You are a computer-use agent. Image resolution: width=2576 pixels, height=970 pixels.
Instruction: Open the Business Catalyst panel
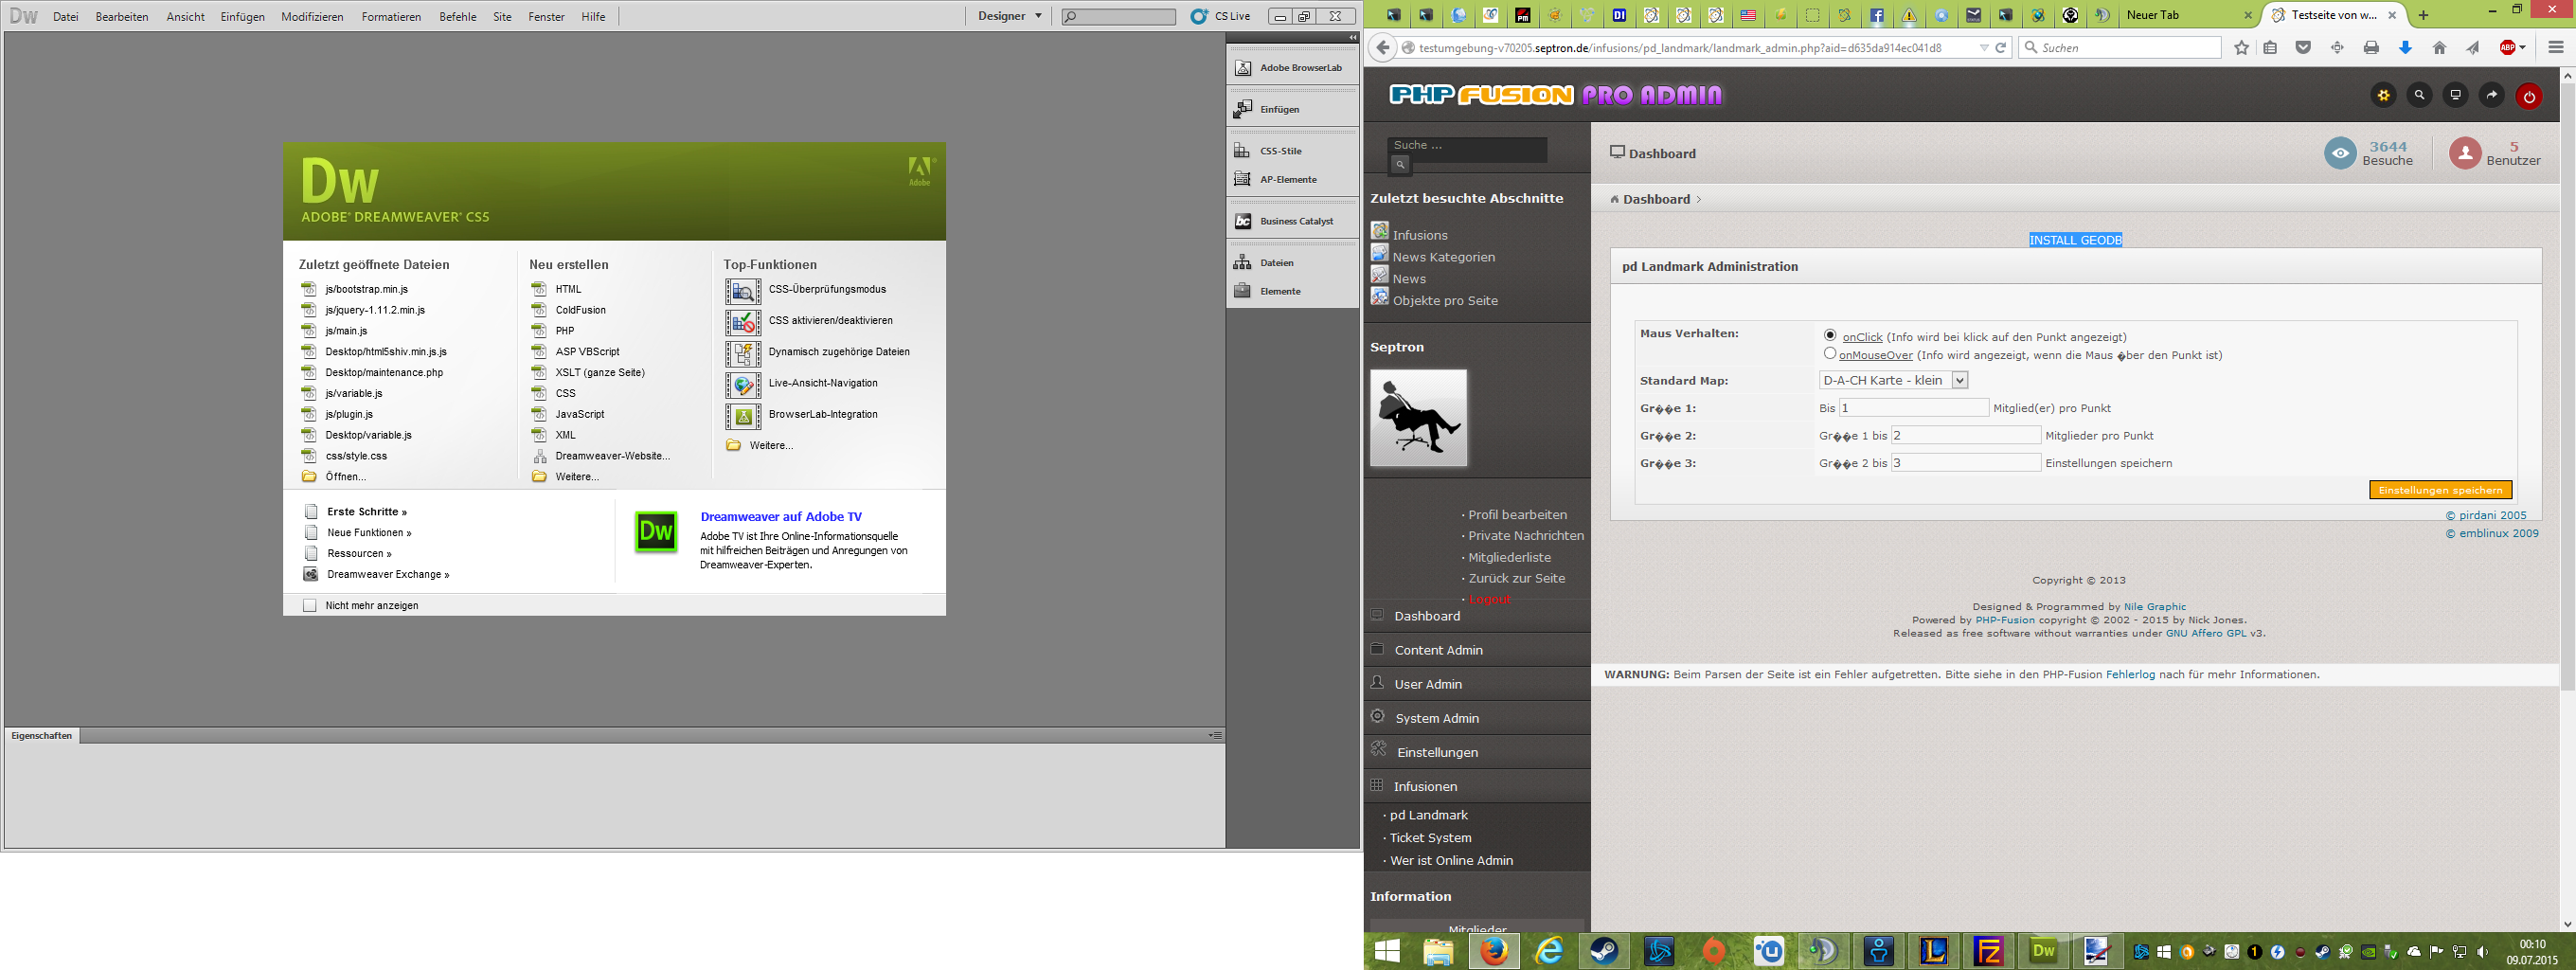(1243, 221)
